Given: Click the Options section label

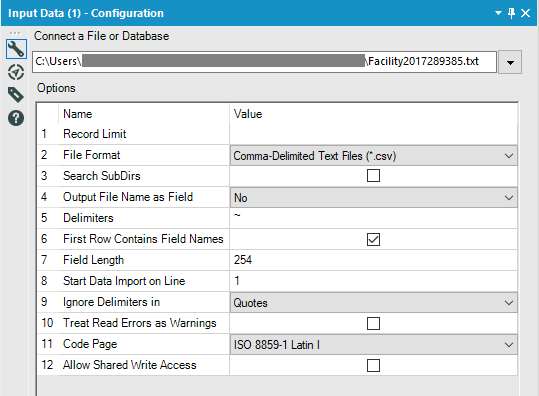Looking at the screenshot, I should [56, 88].
